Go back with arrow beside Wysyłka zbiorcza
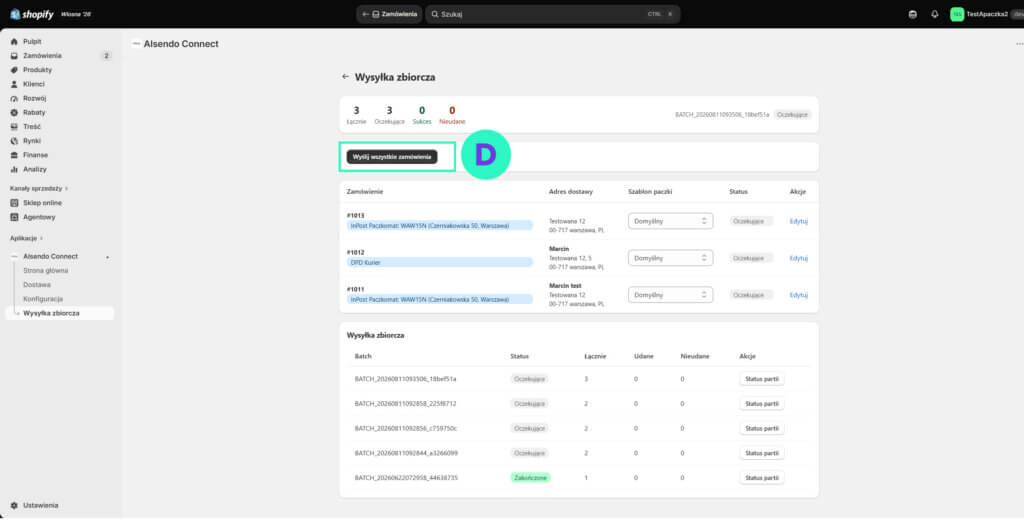1024x523 pixels. point(345,77)
